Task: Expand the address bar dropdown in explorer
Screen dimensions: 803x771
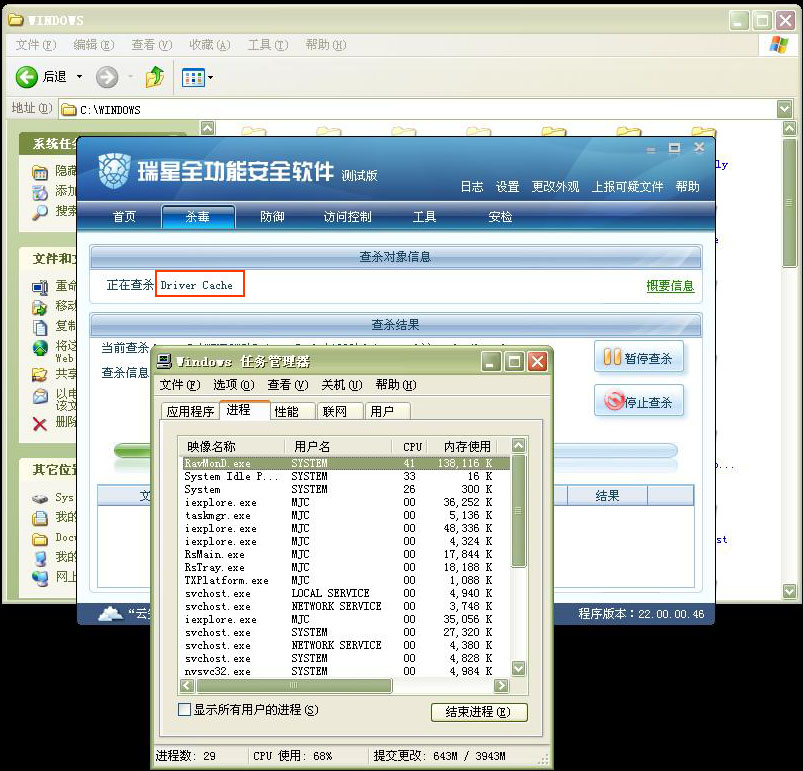Action: 784,109
